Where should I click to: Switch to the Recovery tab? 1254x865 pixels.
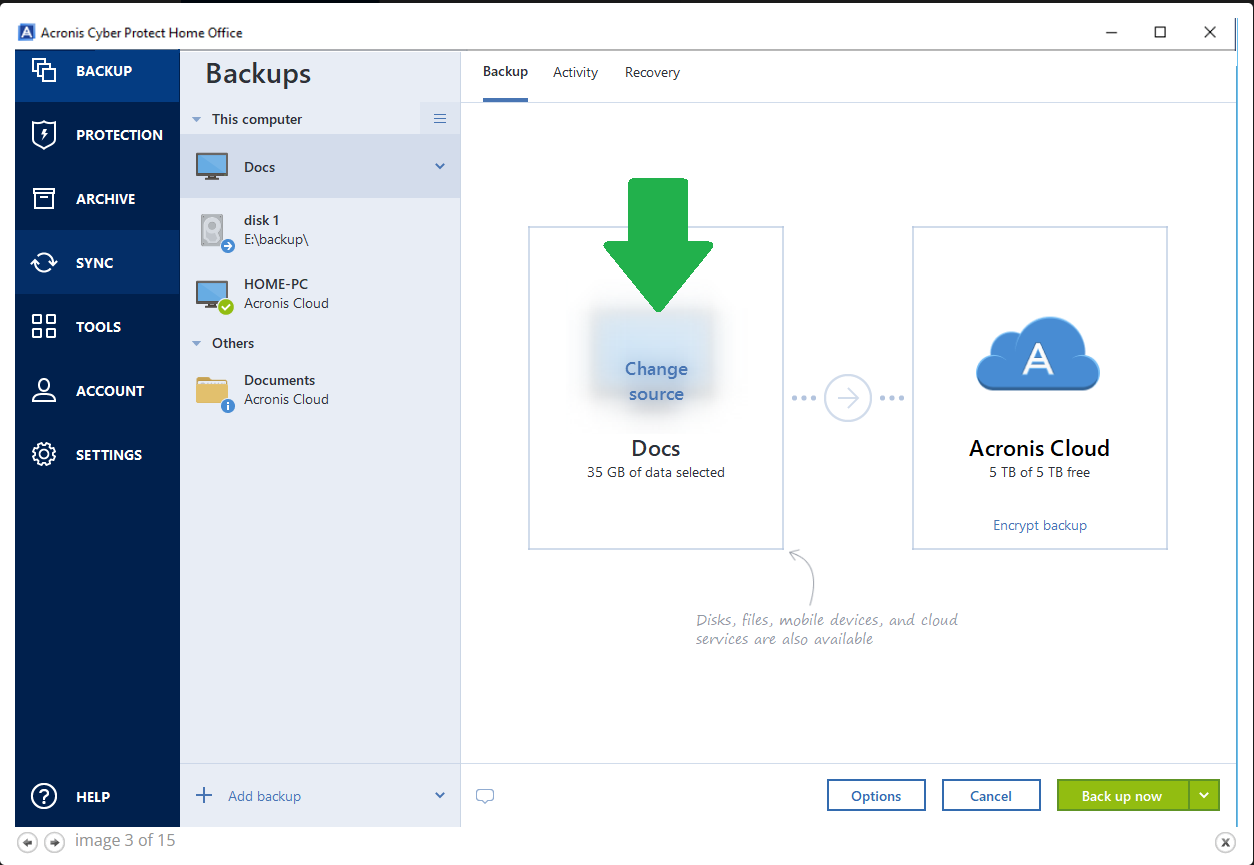pos(652,72)
